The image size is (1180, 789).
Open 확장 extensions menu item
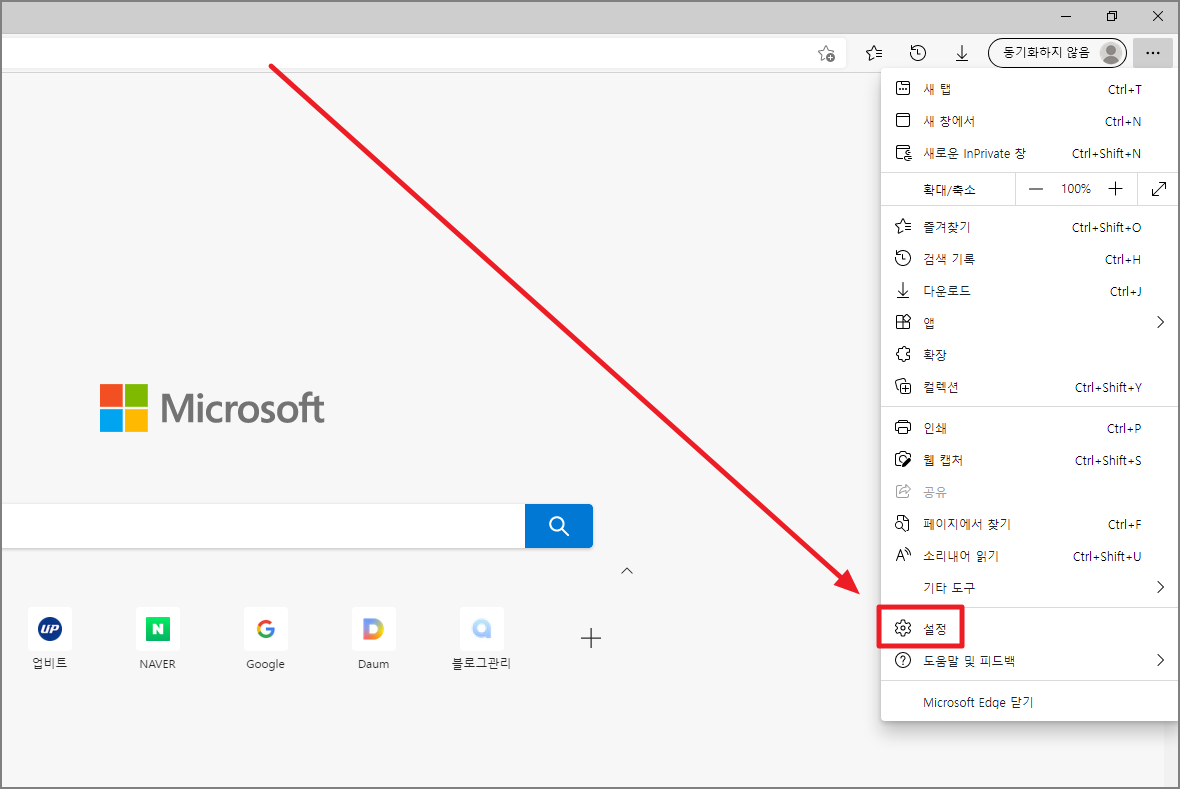coord(1028,355)
